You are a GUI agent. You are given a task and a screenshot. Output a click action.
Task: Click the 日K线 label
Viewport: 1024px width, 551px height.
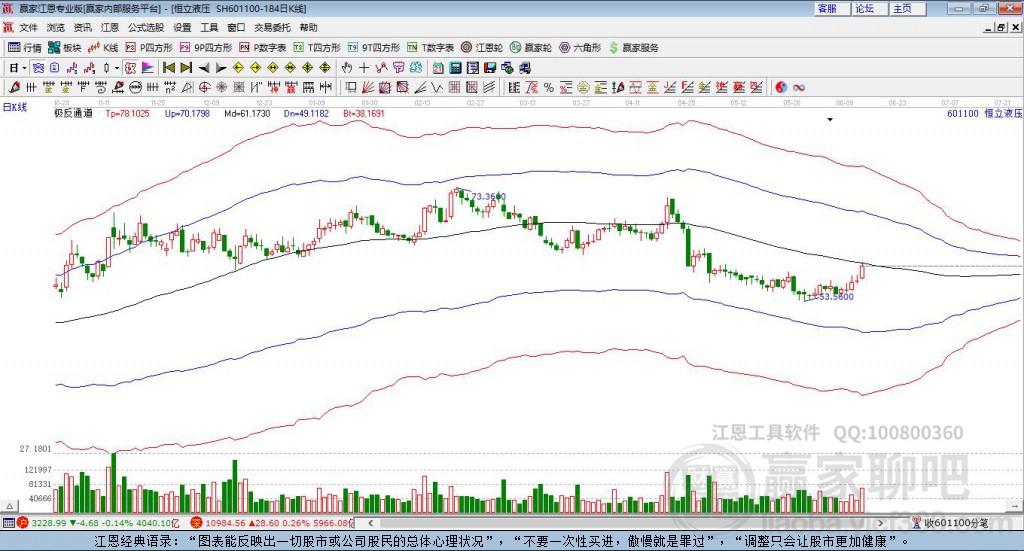pos(15,107)
